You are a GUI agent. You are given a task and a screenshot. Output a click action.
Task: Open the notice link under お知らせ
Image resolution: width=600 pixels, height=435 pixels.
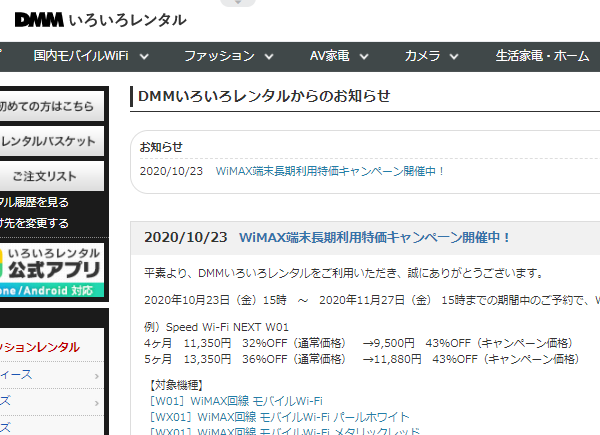pos(330,171)
